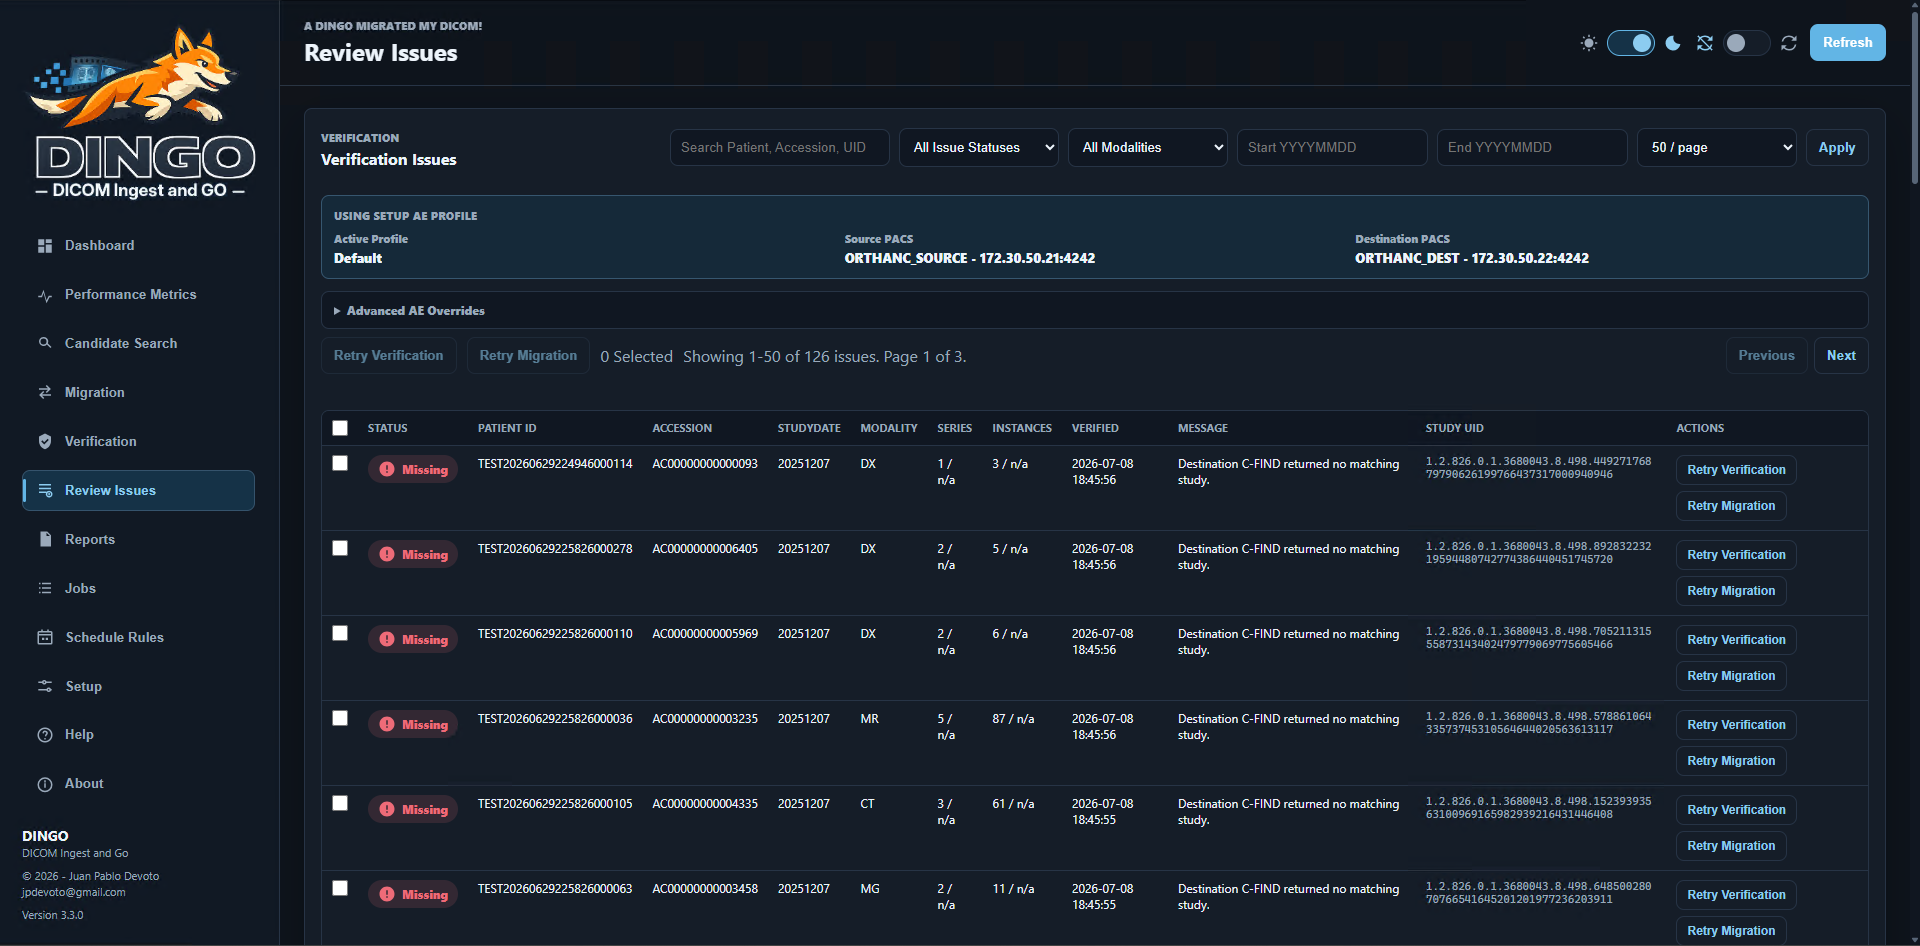Click the PATIENT ID column header

coord(507,428)
